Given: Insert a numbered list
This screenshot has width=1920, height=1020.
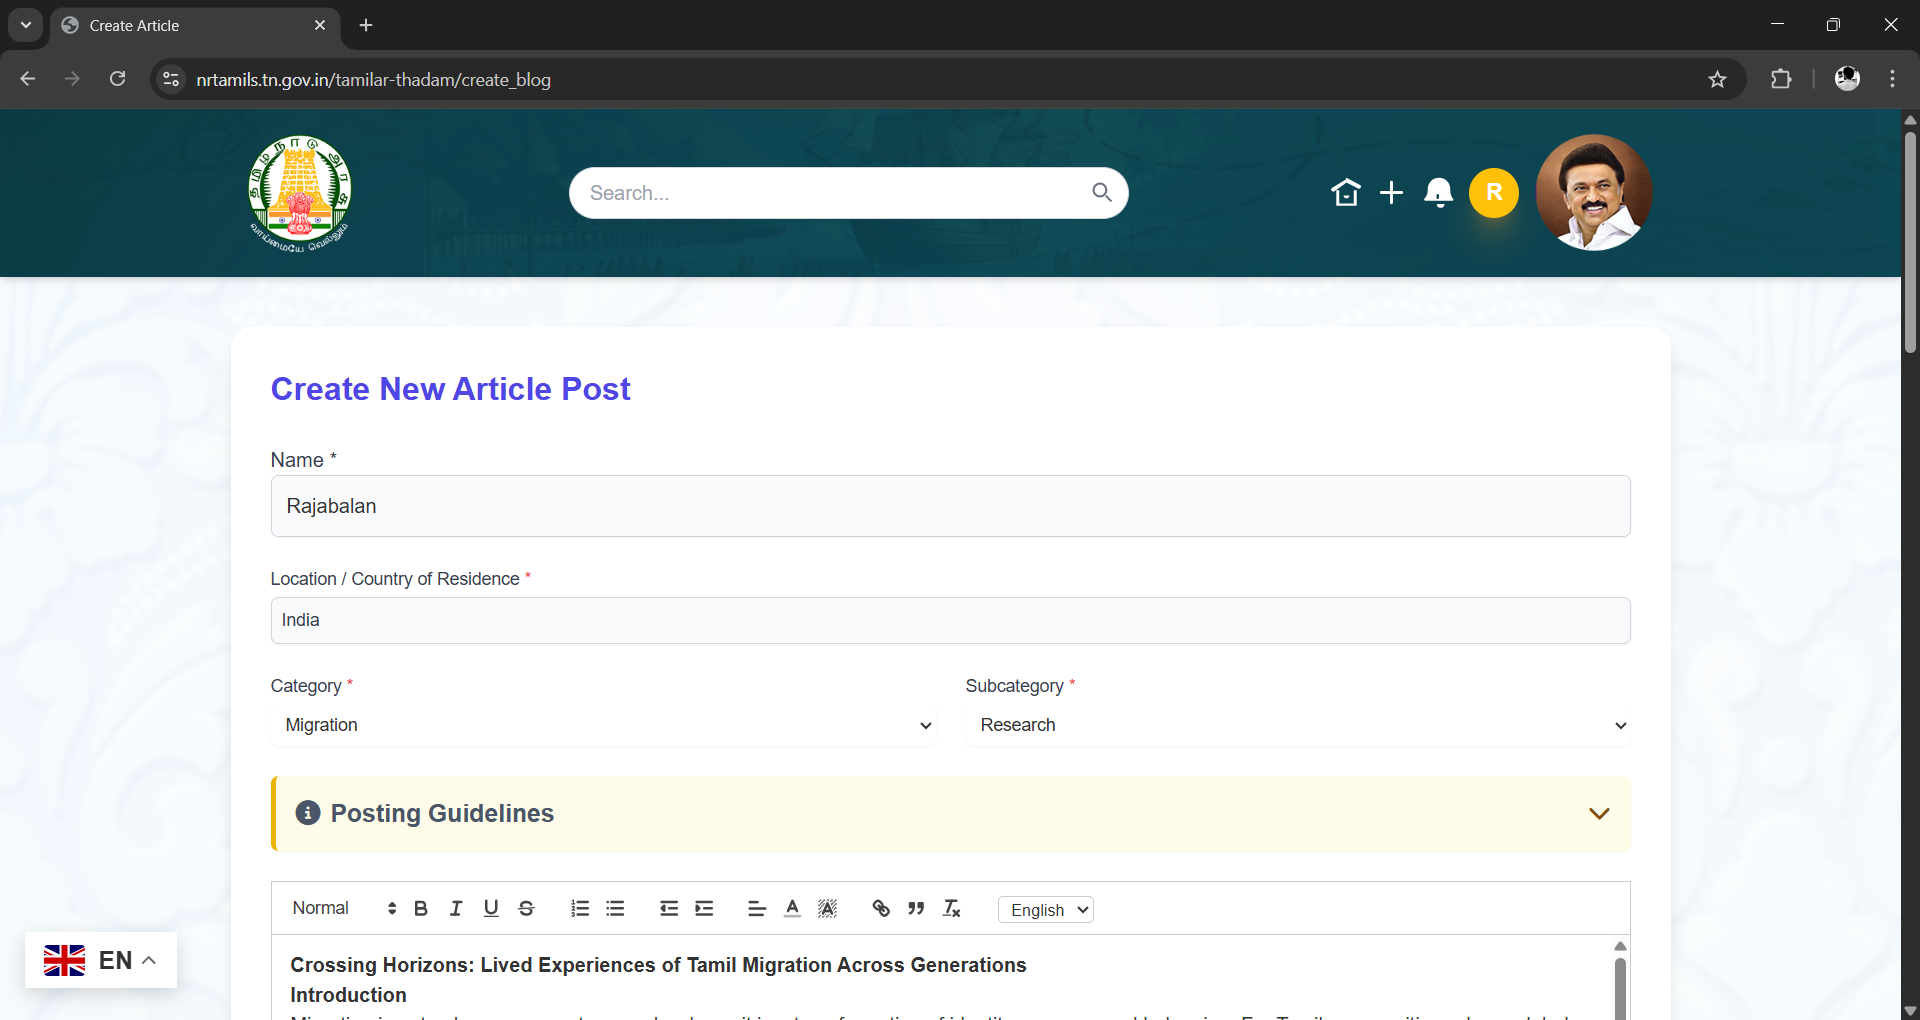Looking at the screenshot, I should coord(580,908).
